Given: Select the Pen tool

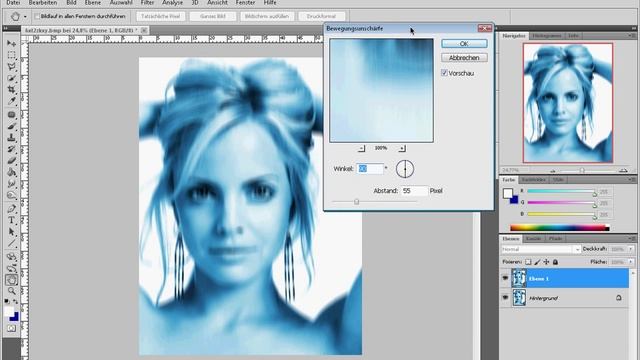Looking at the screenshot, I should click(11, 209).
